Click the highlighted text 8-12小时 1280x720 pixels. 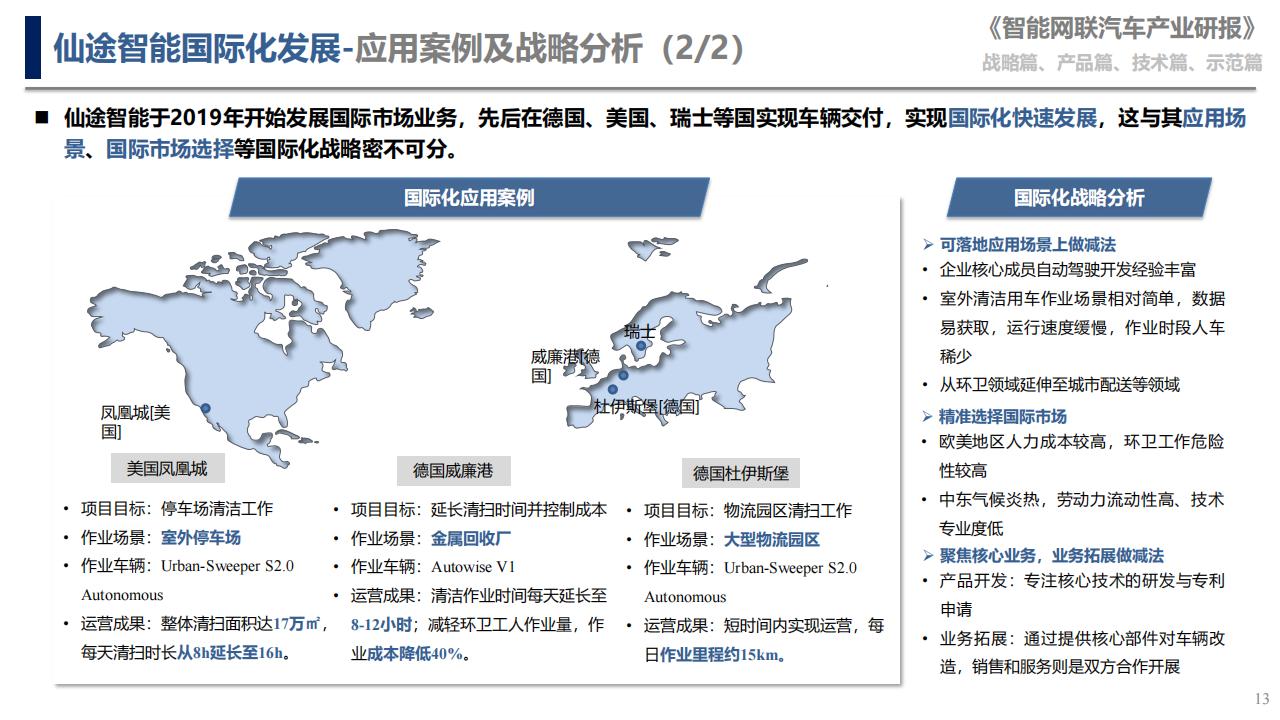pyautogui.click(x=382, y=625)
